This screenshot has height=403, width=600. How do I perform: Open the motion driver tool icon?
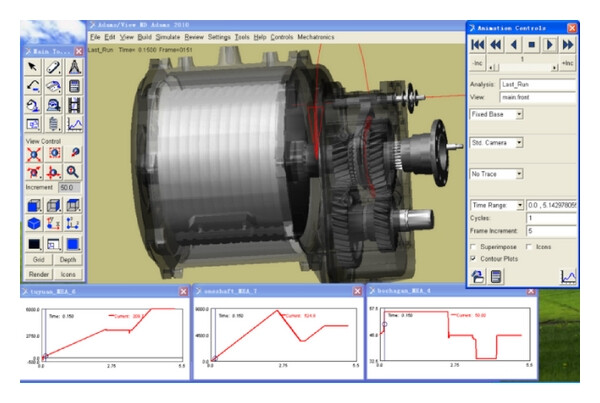(54, 86)
